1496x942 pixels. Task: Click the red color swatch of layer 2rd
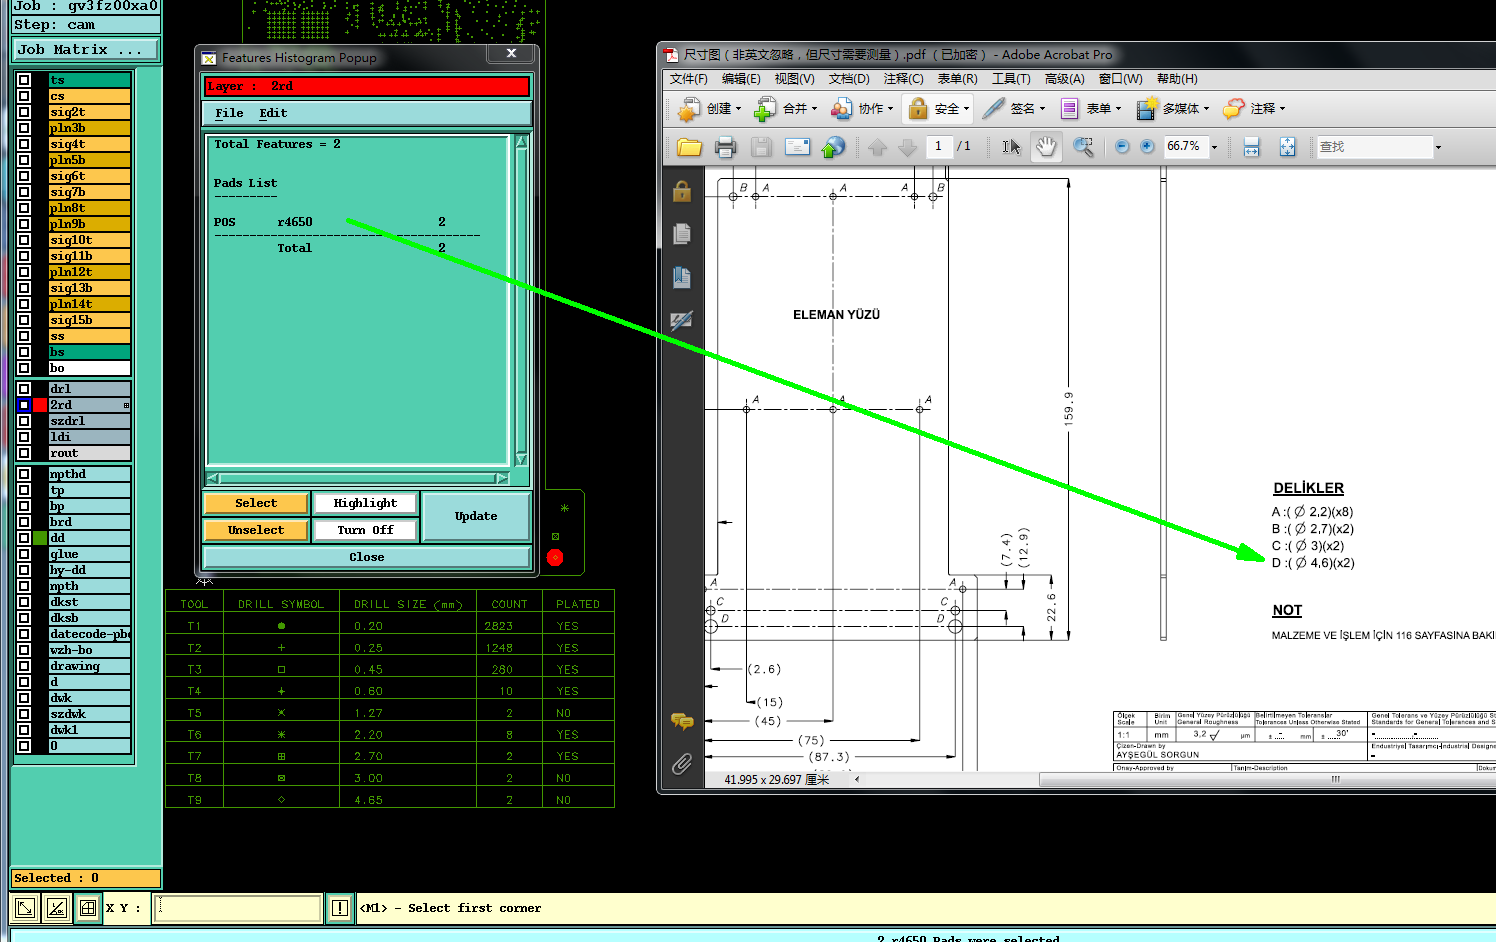point(40,405)
